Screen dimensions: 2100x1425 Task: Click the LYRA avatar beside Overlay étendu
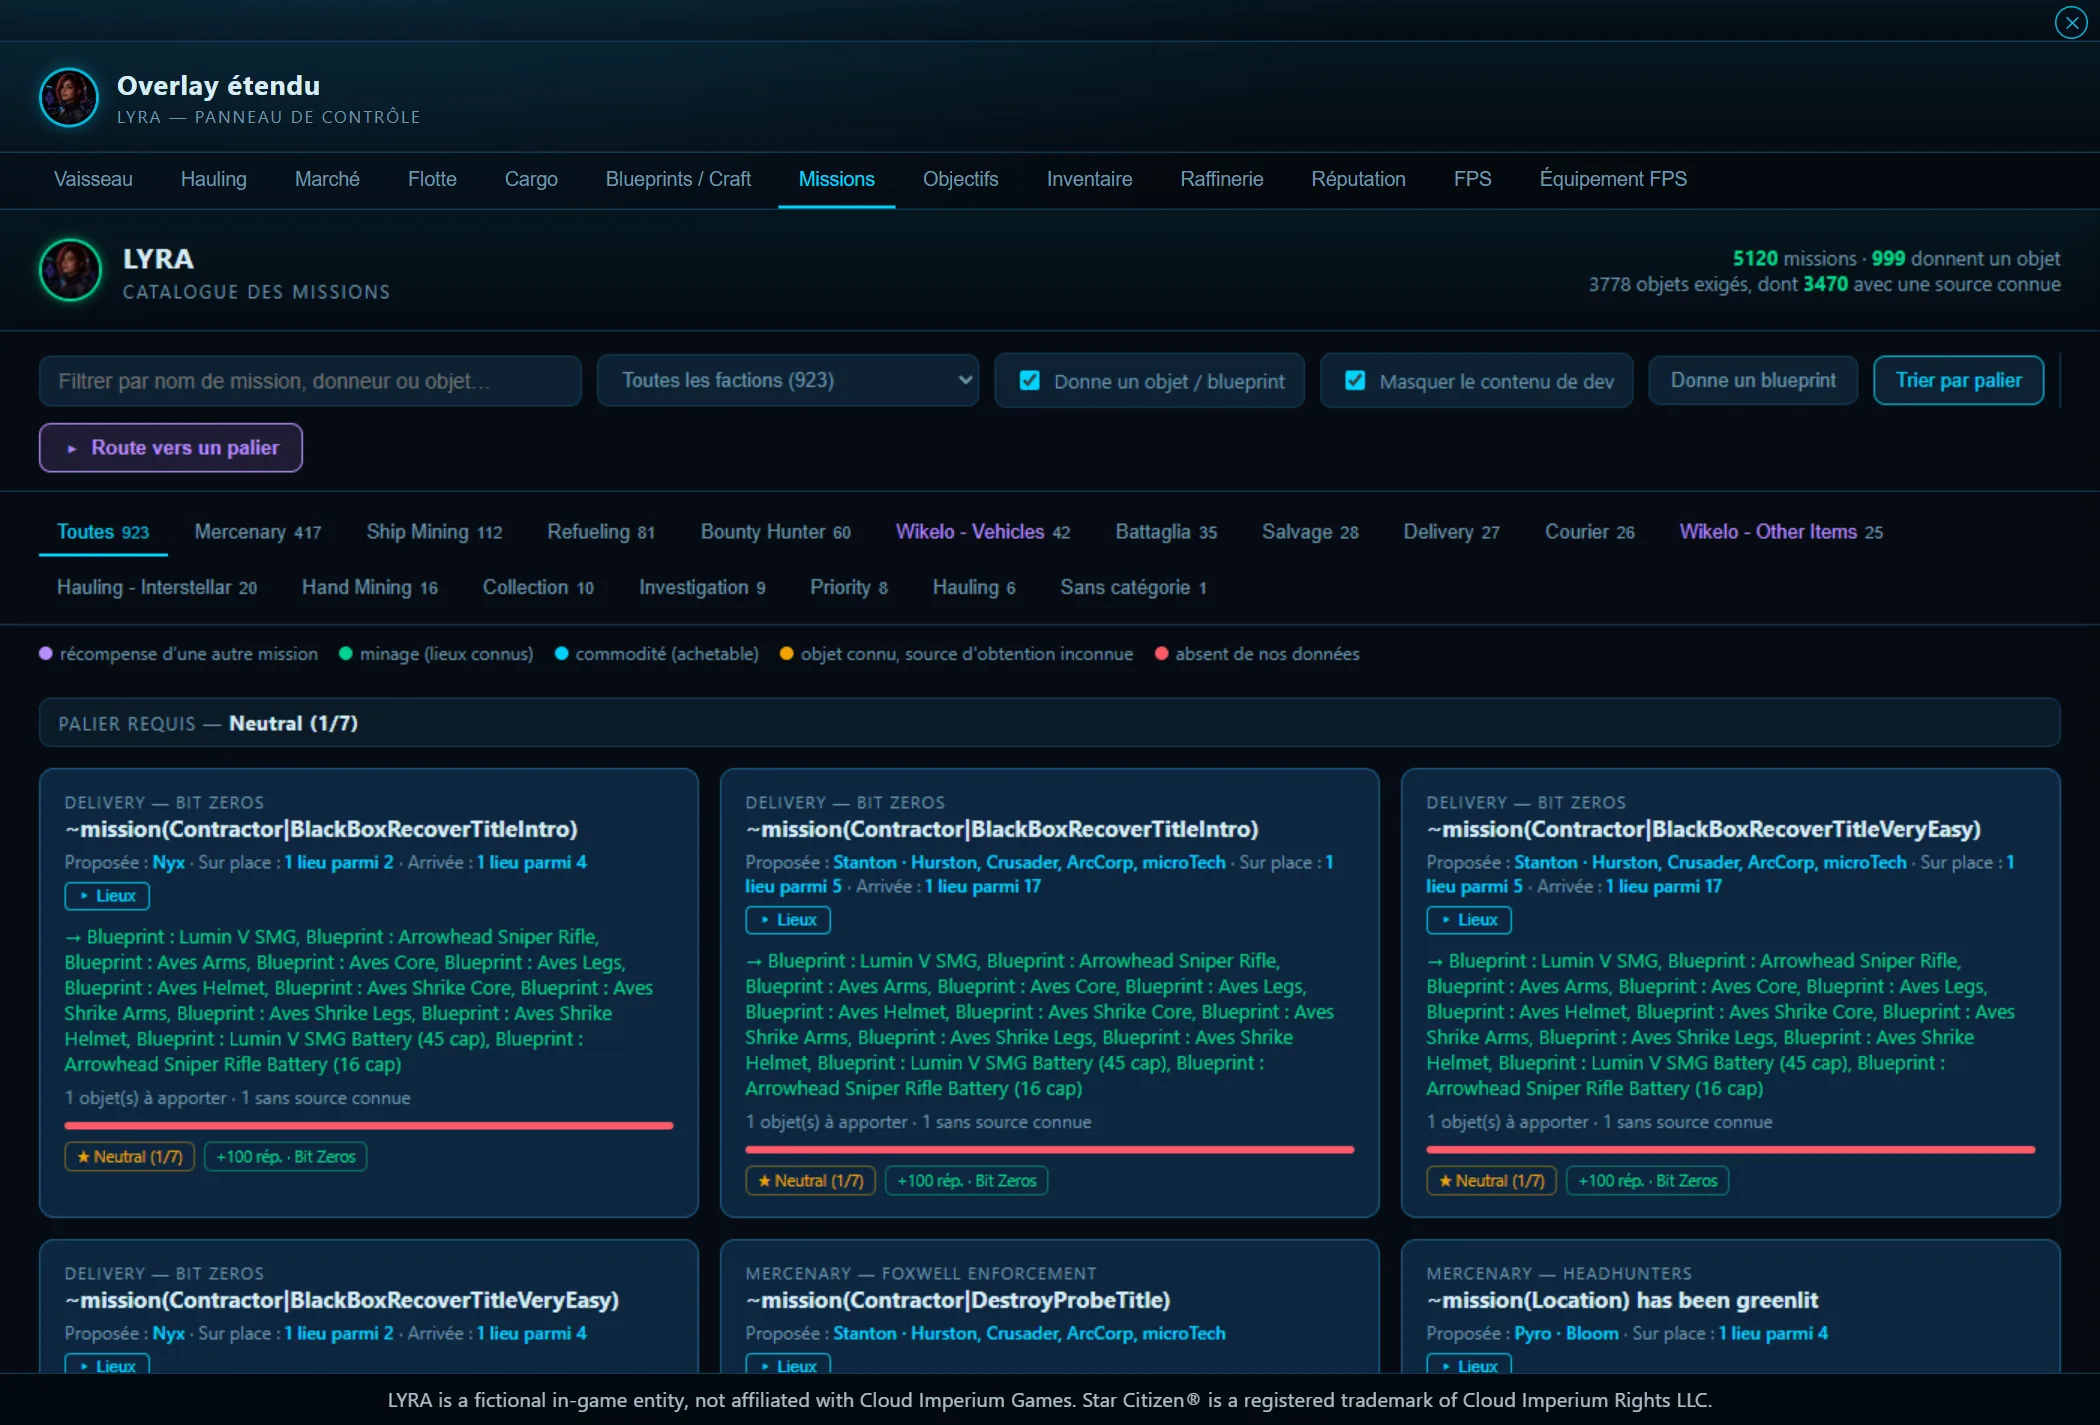tap(69, 98)
